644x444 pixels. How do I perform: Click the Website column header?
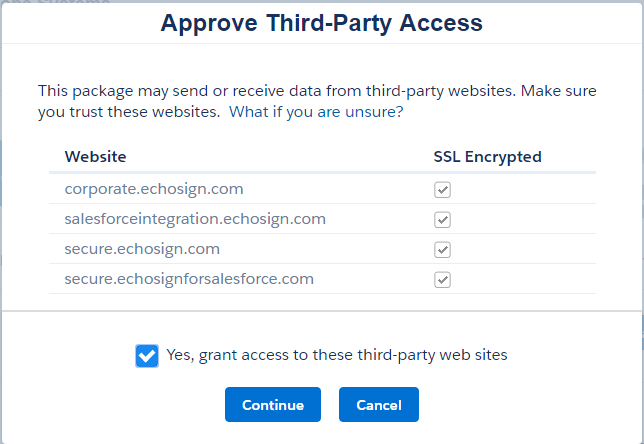coord(95,156)
